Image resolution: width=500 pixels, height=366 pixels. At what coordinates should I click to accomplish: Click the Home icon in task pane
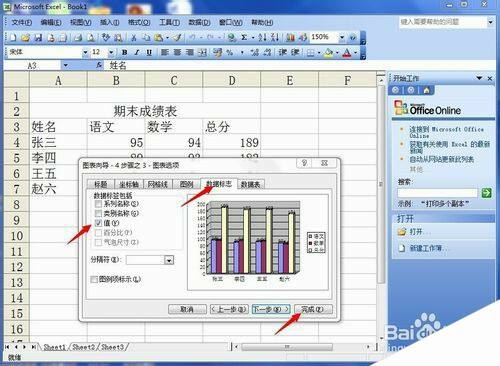click(426, 90)
